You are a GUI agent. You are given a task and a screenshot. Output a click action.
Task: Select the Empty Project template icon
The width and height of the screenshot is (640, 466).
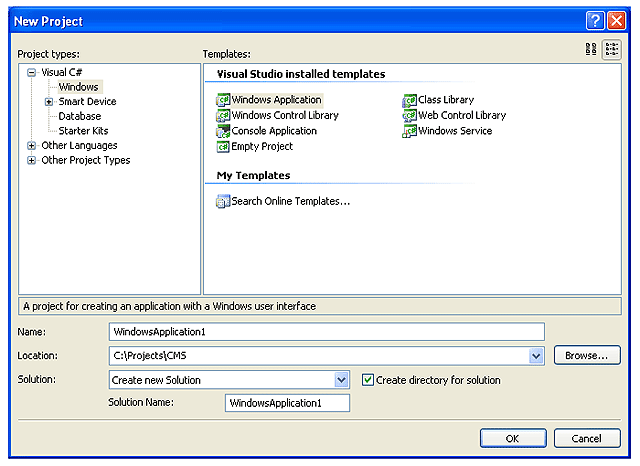coord(223,146)
